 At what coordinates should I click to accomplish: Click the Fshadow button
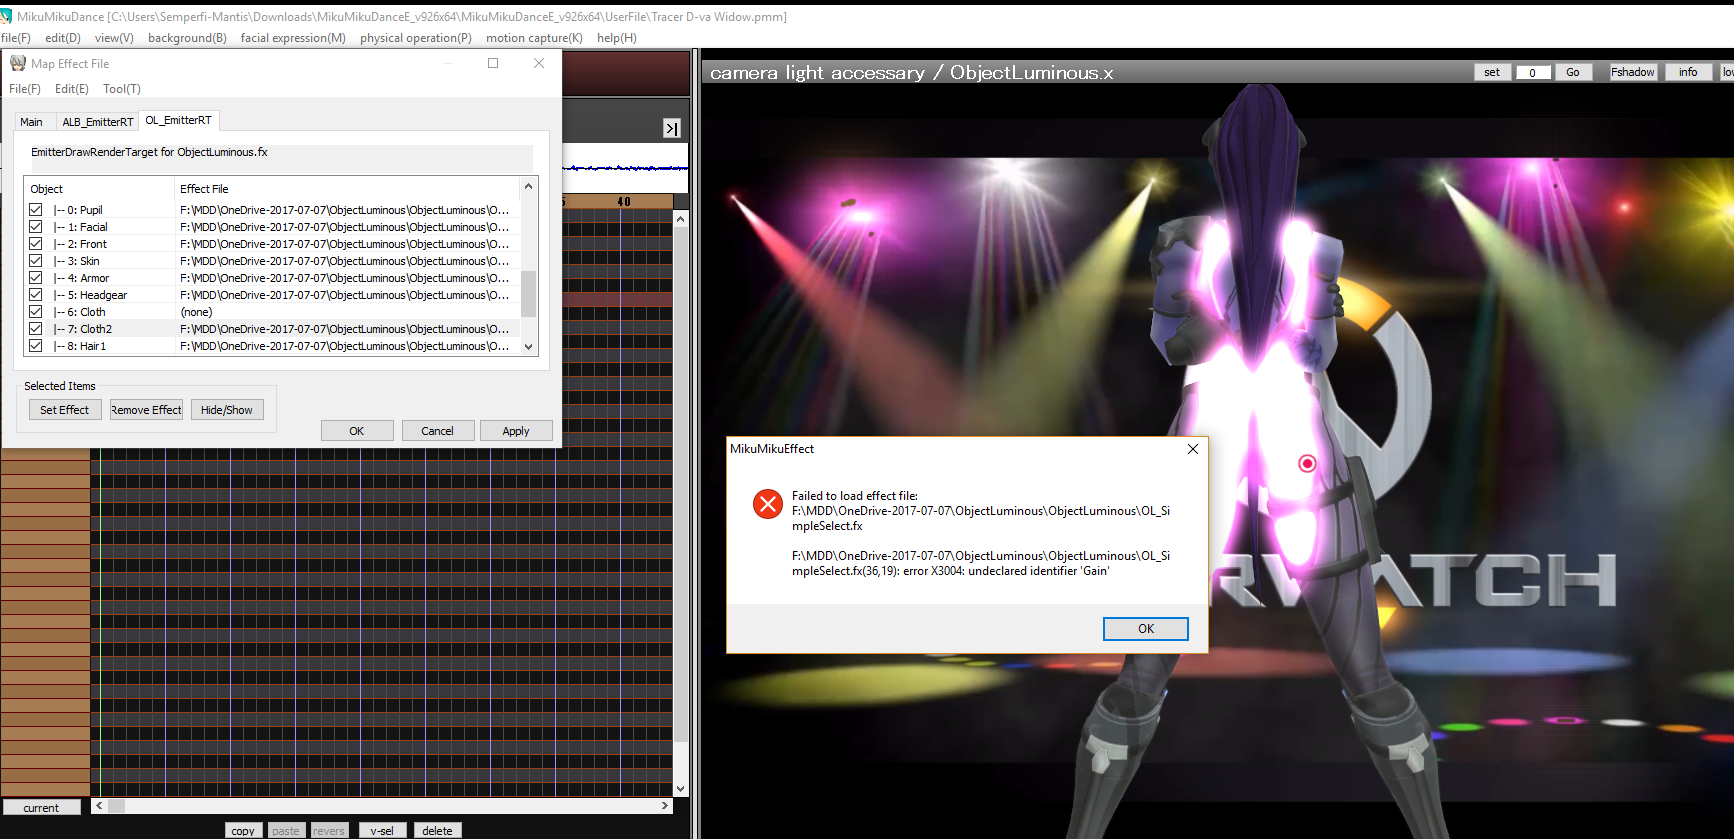pos(1633,72)
